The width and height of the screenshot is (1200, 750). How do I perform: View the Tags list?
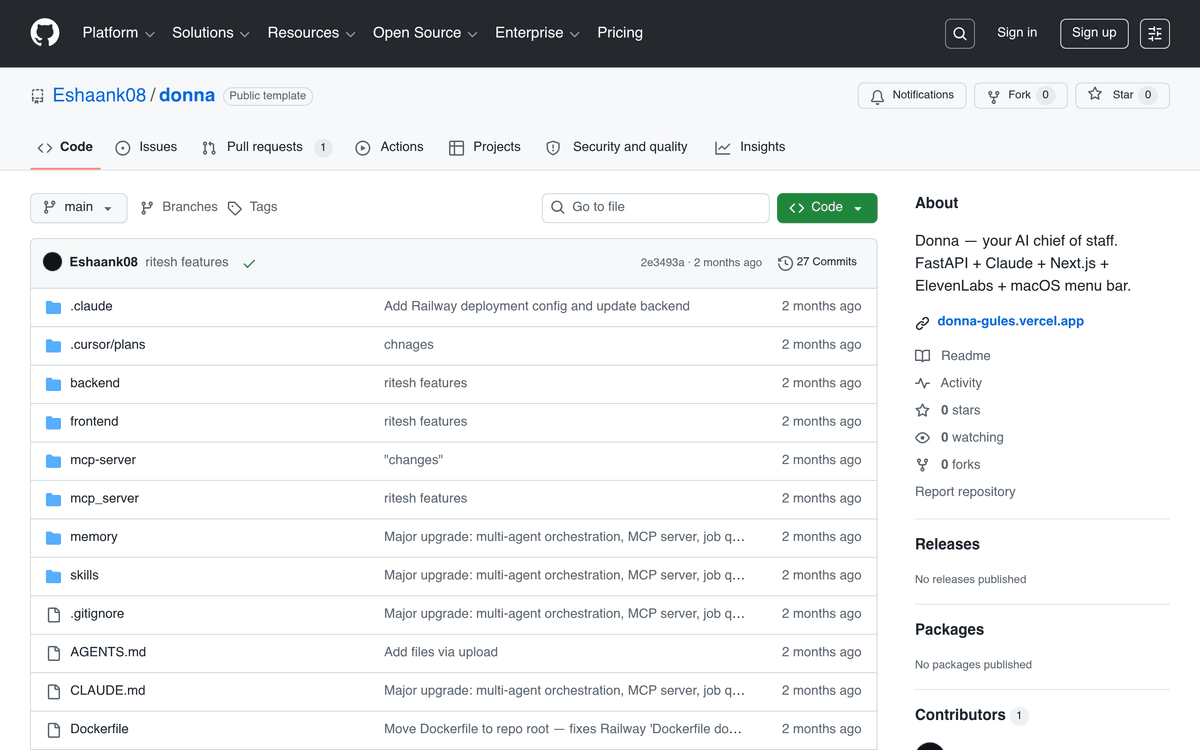(252, 207)
